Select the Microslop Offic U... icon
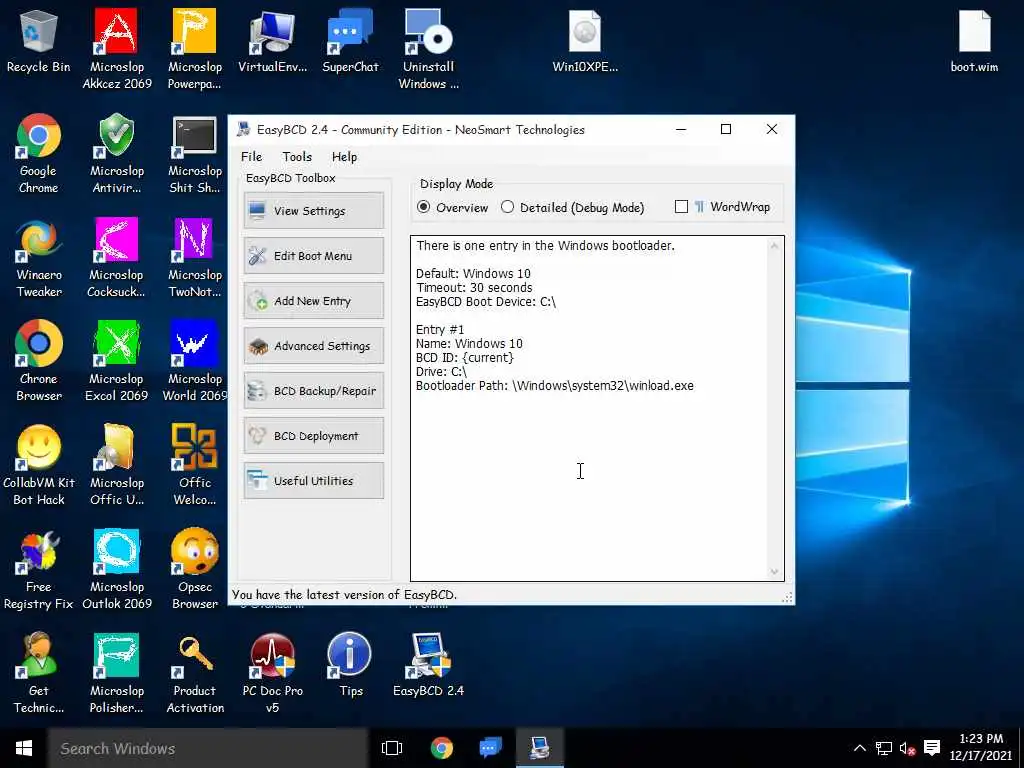The width and height of the screenshot is (1024, 768). pos(117,466)
